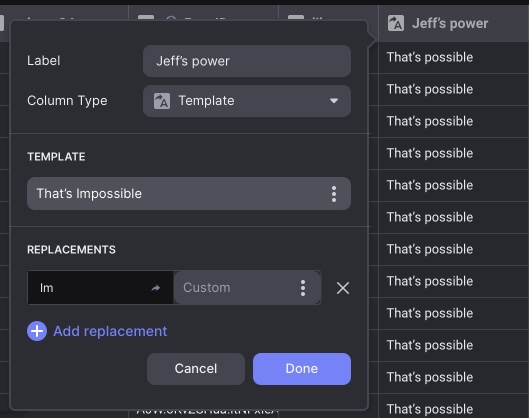Click the Im replacement input box
The width and height of the screenshot is (529, 418).
101,288
